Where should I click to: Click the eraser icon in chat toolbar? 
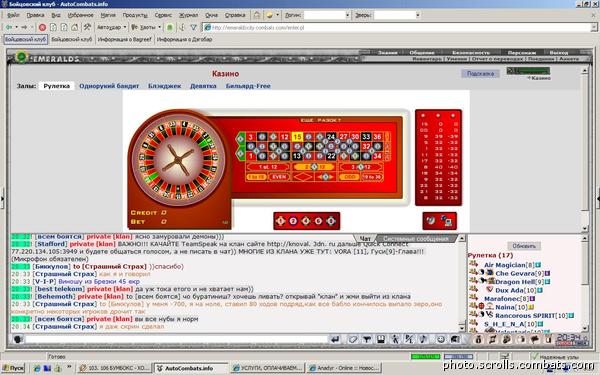353,339
